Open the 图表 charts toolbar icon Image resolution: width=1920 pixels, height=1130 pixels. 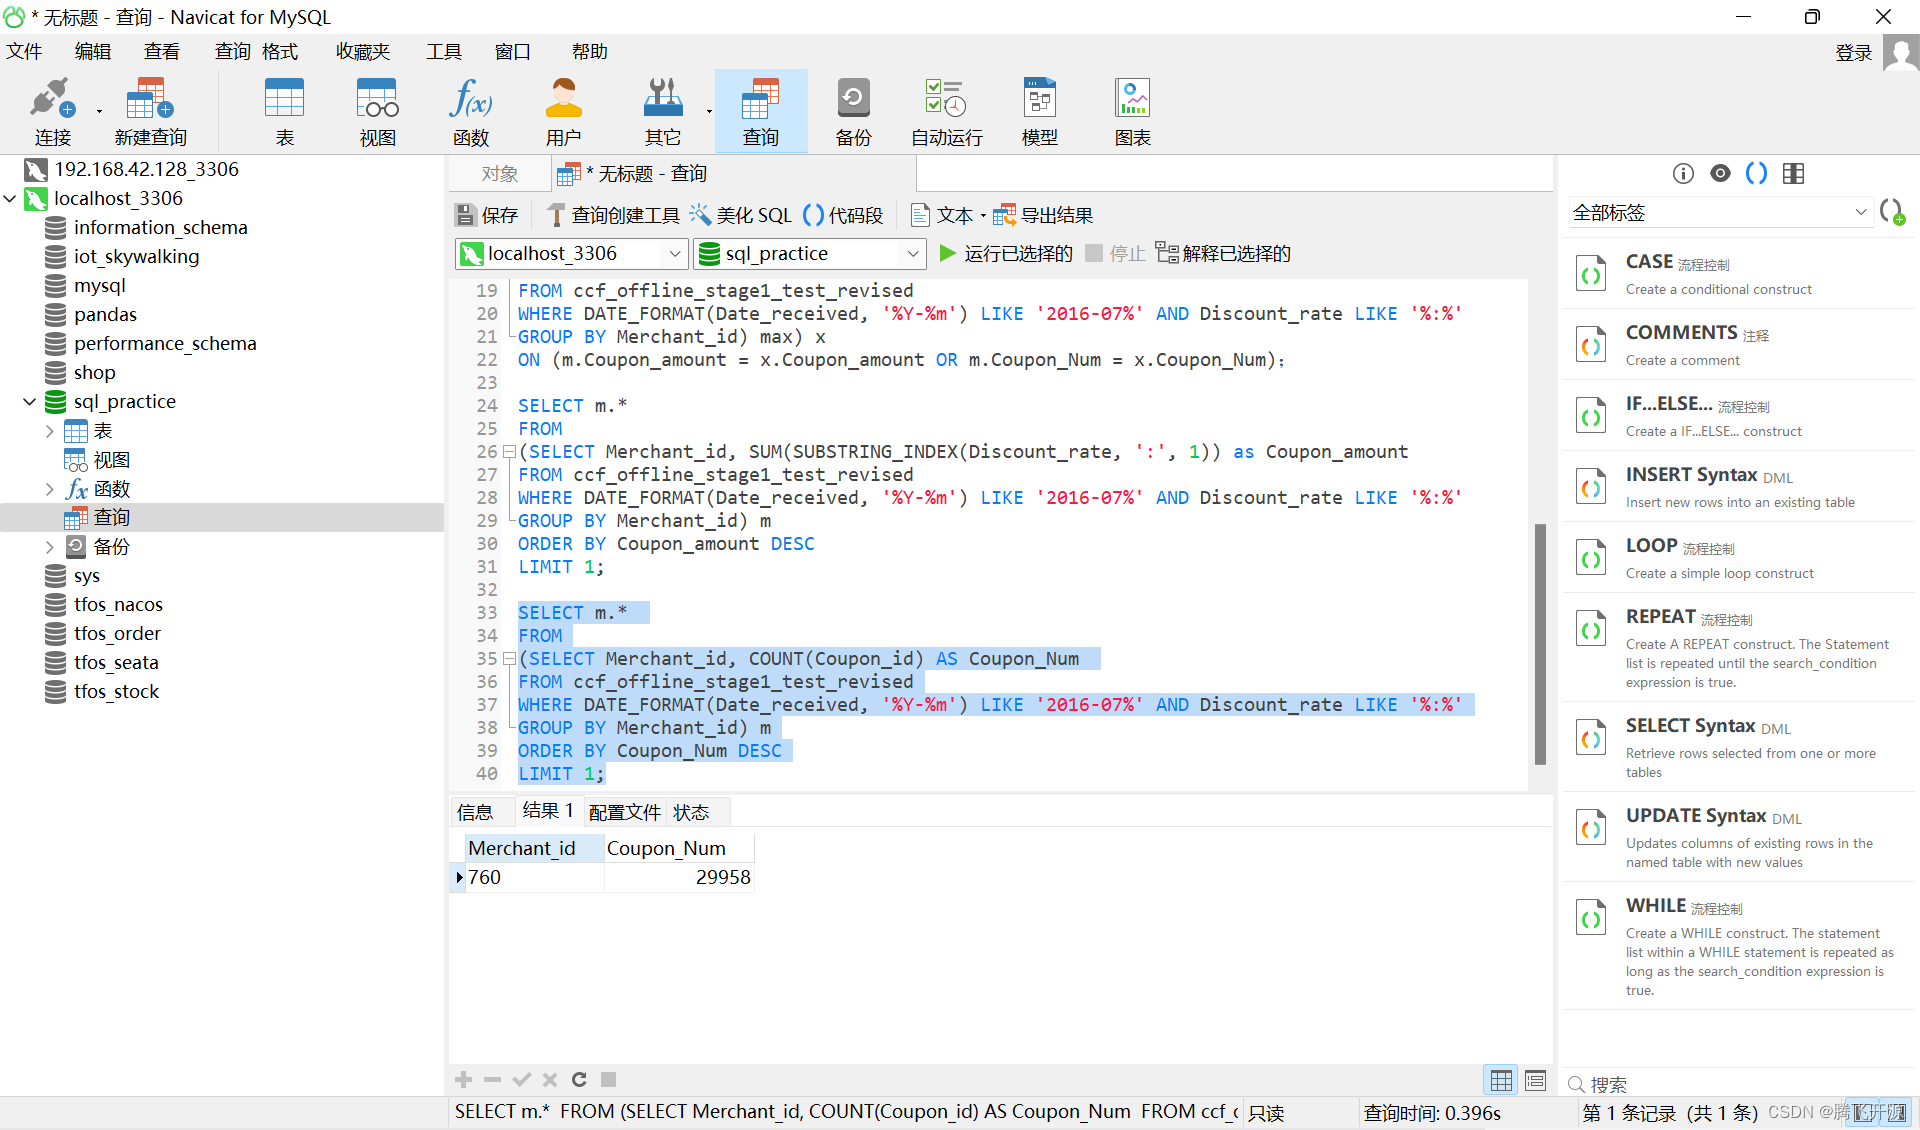1132,111
